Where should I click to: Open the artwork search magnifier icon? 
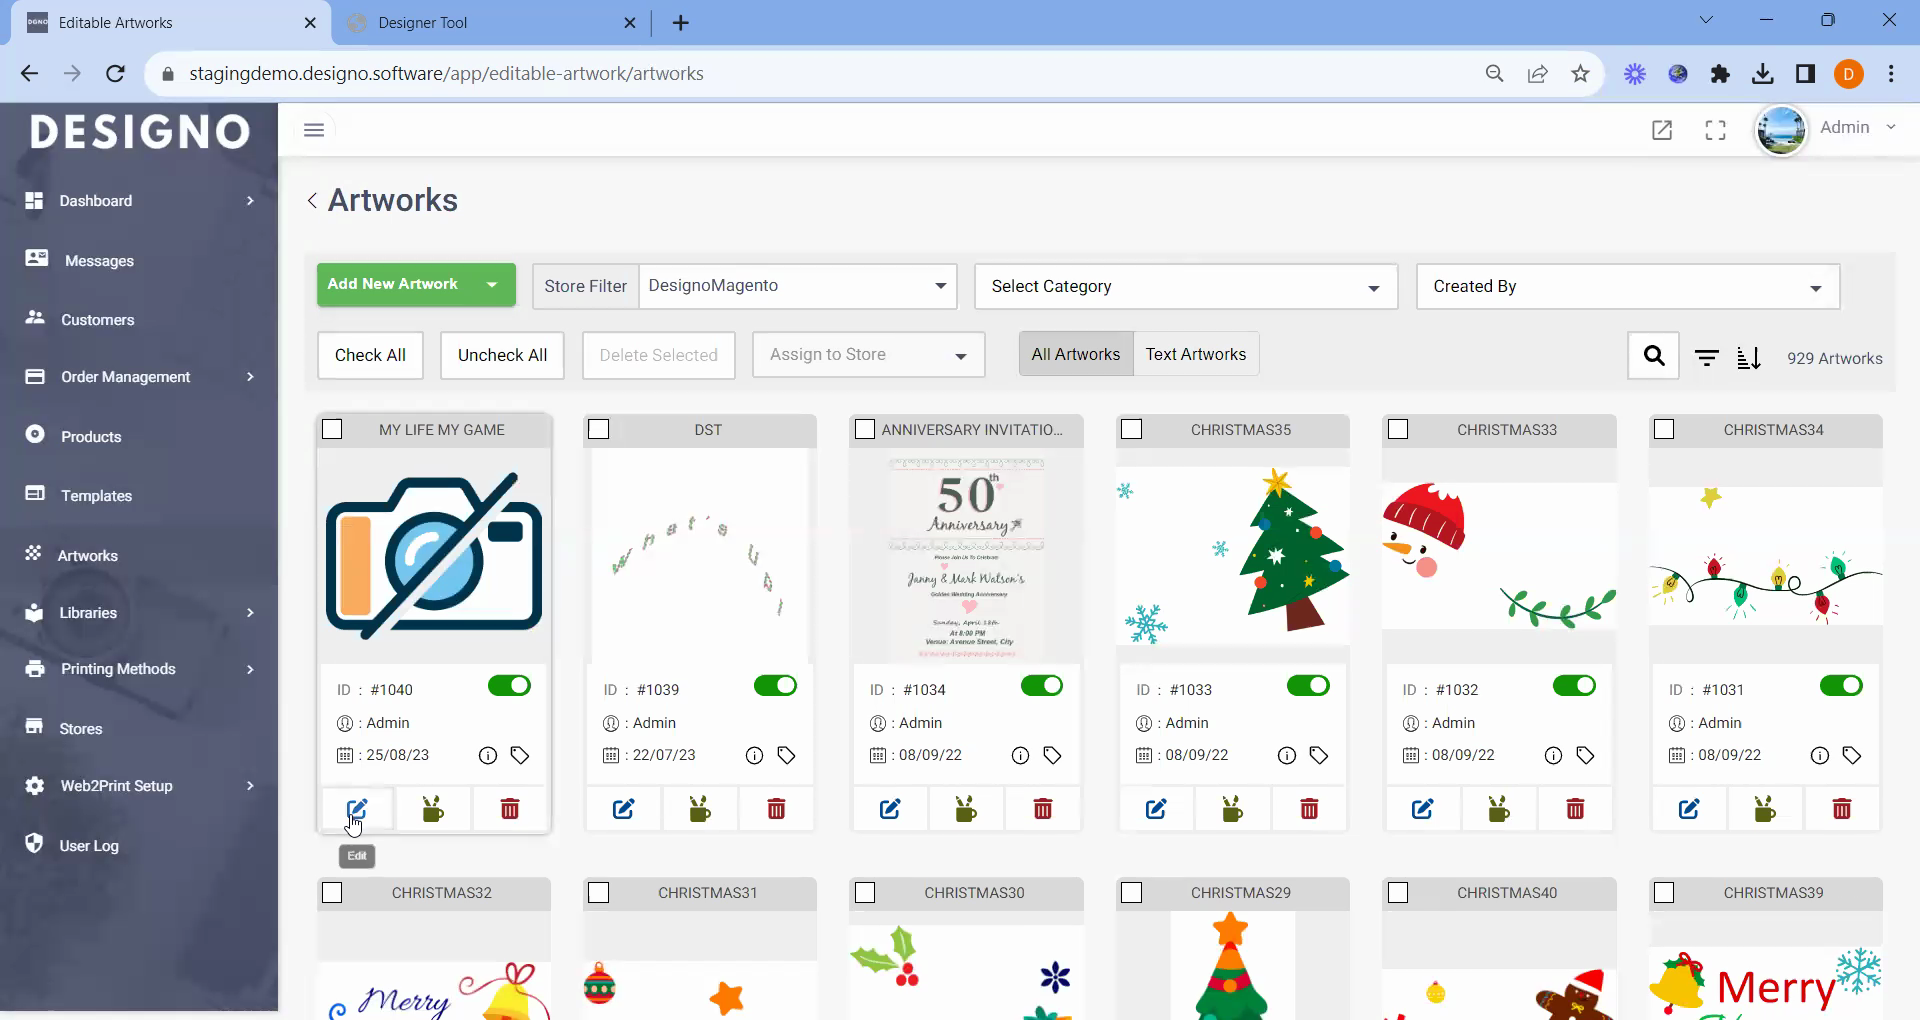1654,356
